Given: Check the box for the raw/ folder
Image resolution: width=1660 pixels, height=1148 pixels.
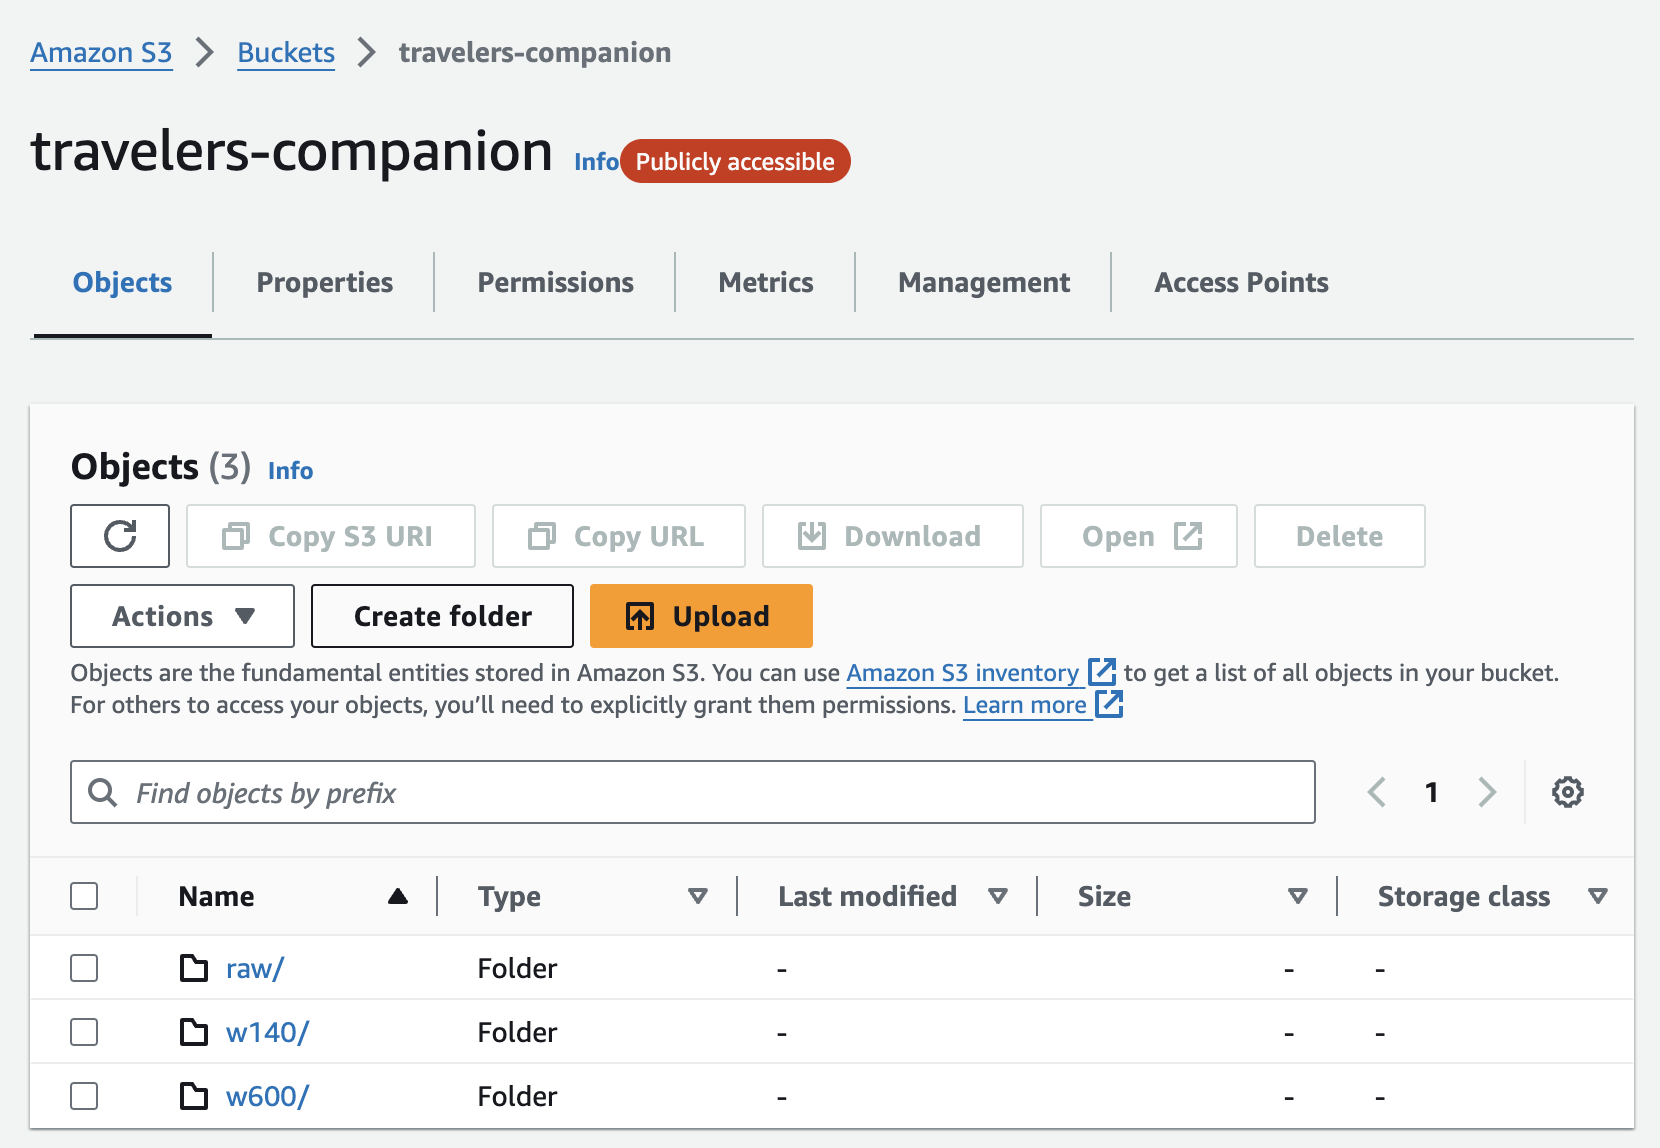Looking at the screenshot, I should pos(84,968).
